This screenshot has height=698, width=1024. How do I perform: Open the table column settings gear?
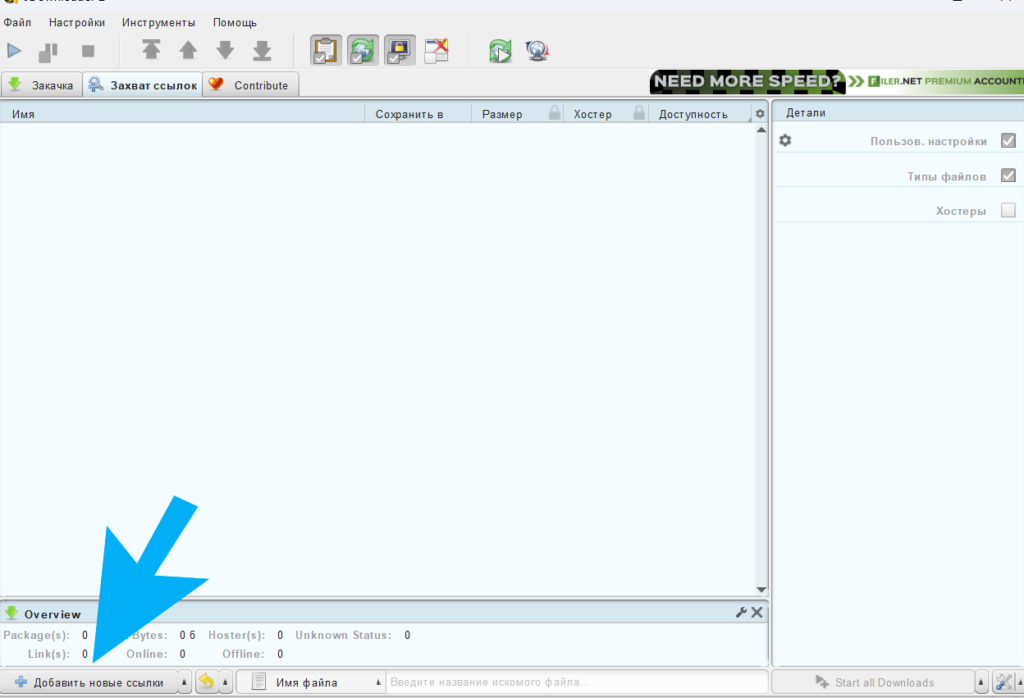pyautogui.click(x=760, y=114)
